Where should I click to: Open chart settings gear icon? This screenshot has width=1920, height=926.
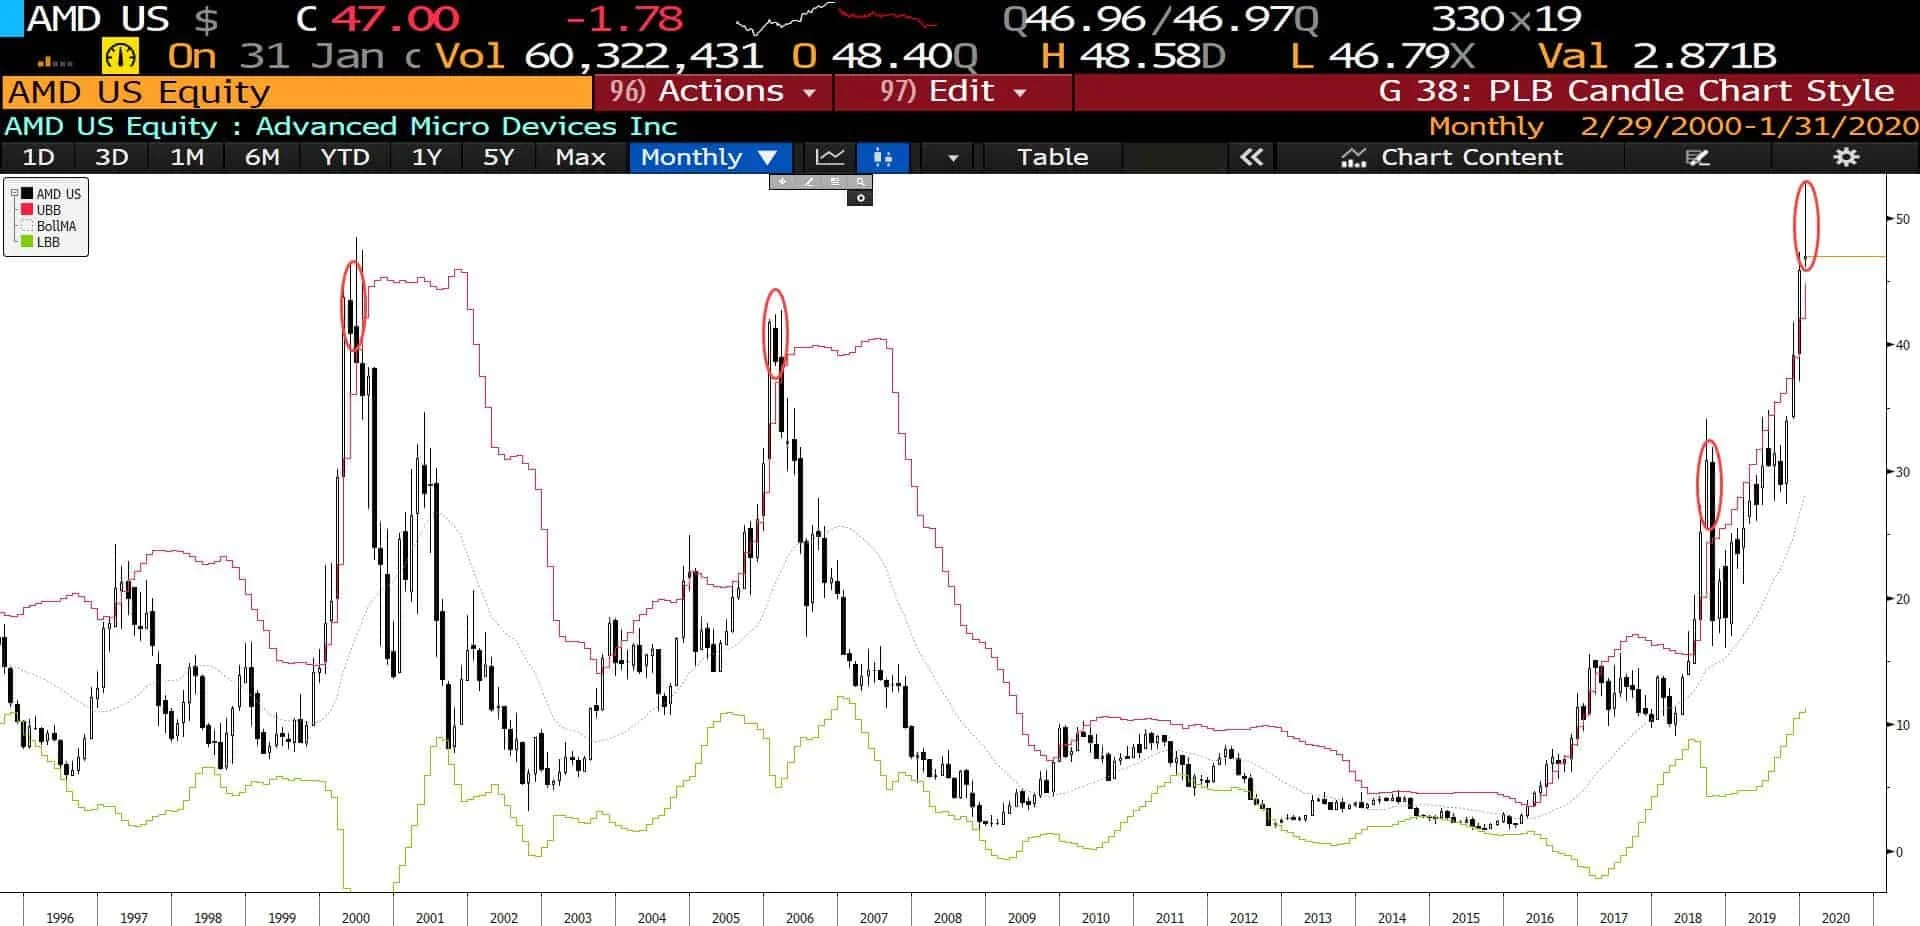(1846, 157)
